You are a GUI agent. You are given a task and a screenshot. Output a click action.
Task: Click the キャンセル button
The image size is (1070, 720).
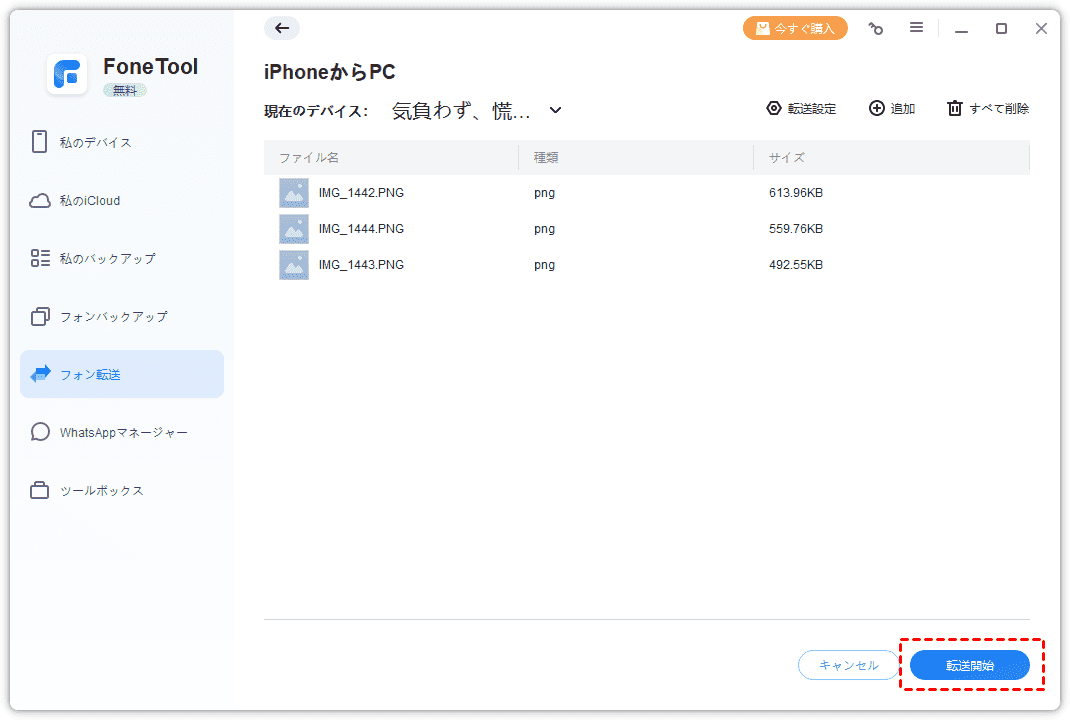848,665
